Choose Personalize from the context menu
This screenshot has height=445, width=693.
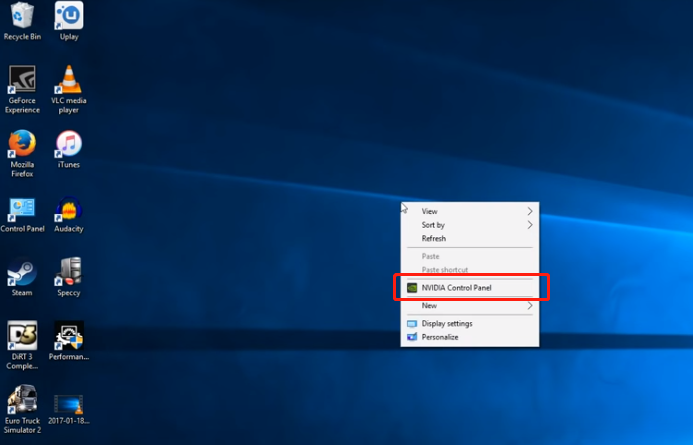pos(470,337)
